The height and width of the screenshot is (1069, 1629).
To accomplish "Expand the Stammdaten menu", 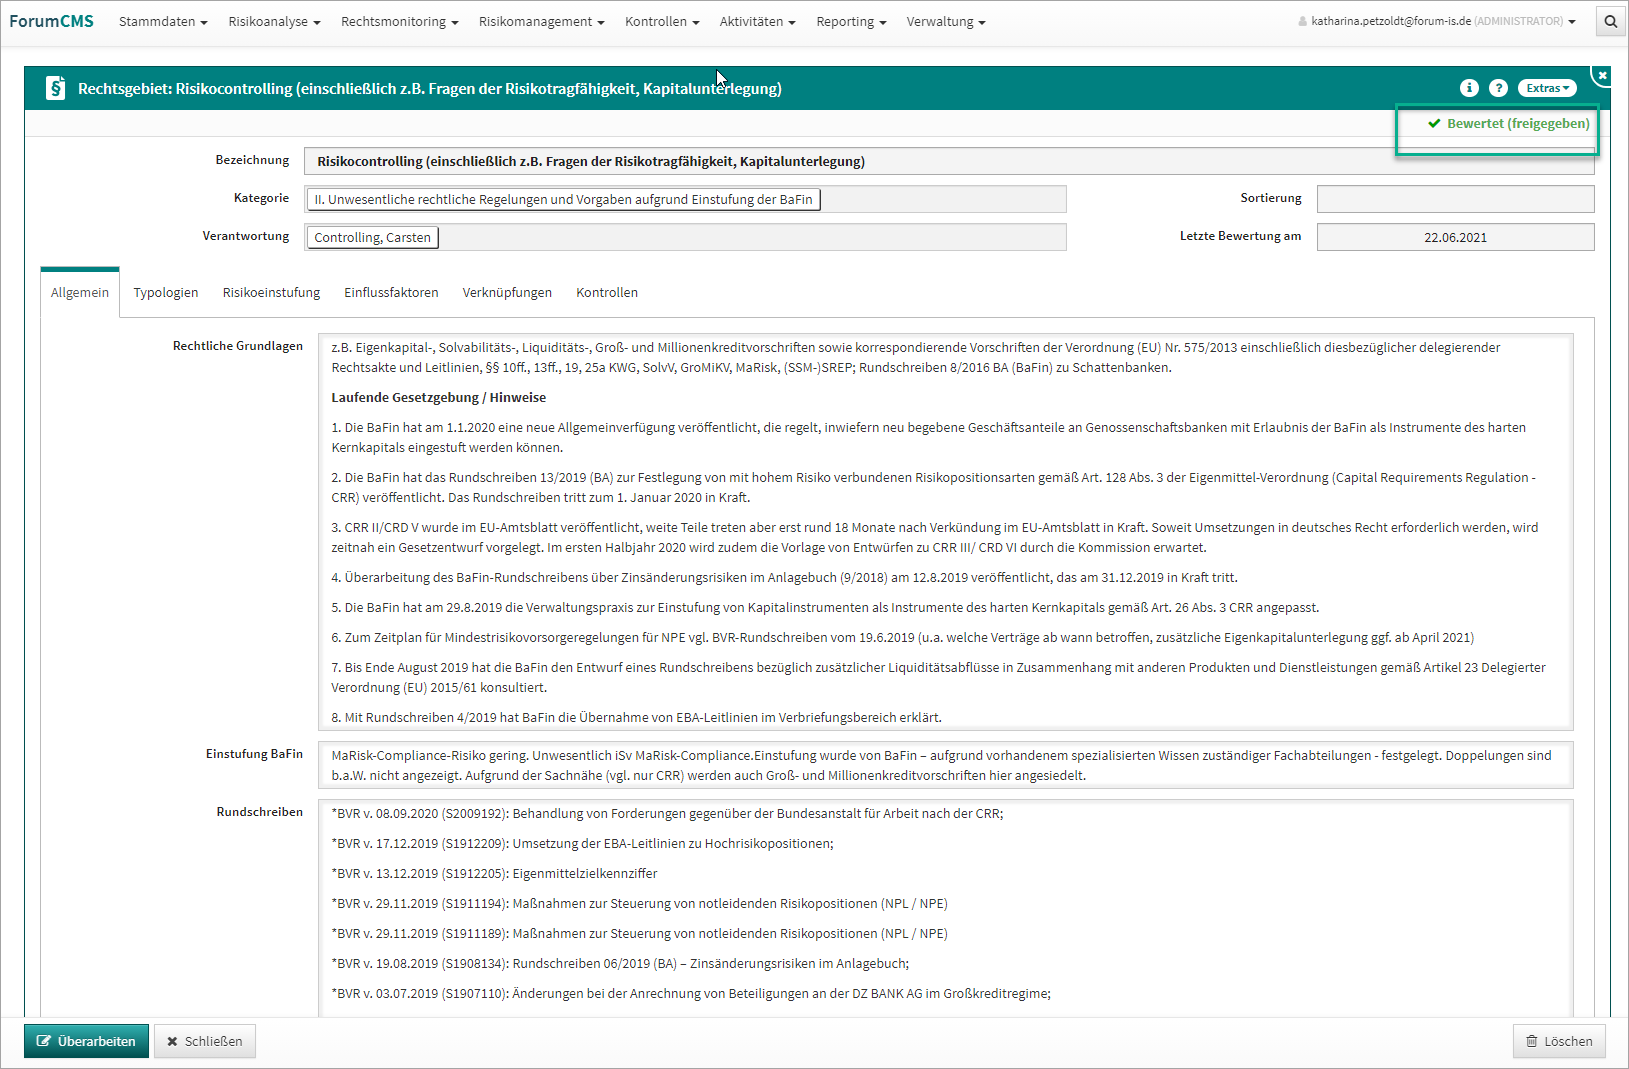I will (x=163, y=22).
